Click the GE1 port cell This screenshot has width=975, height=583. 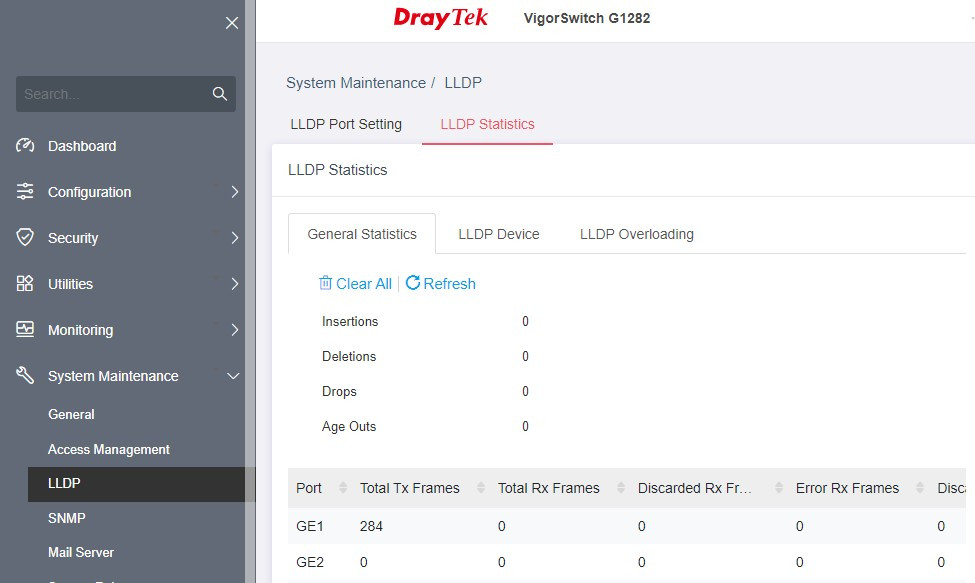pyautogui.click(x=310, y=526)
